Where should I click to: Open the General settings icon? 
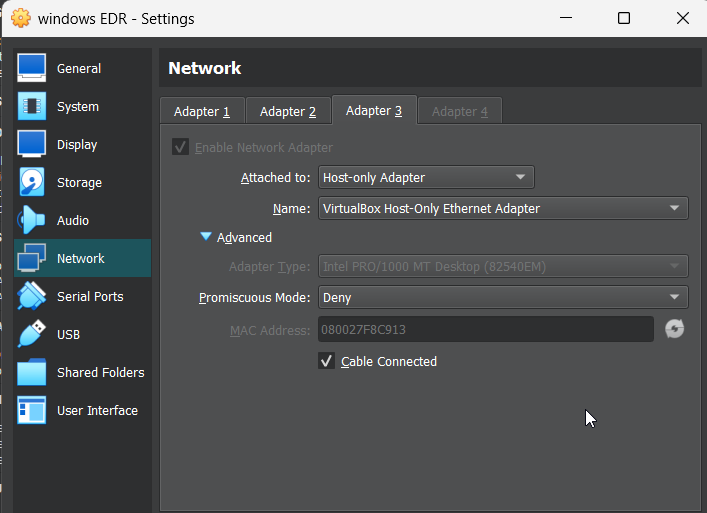coord(32,68)
